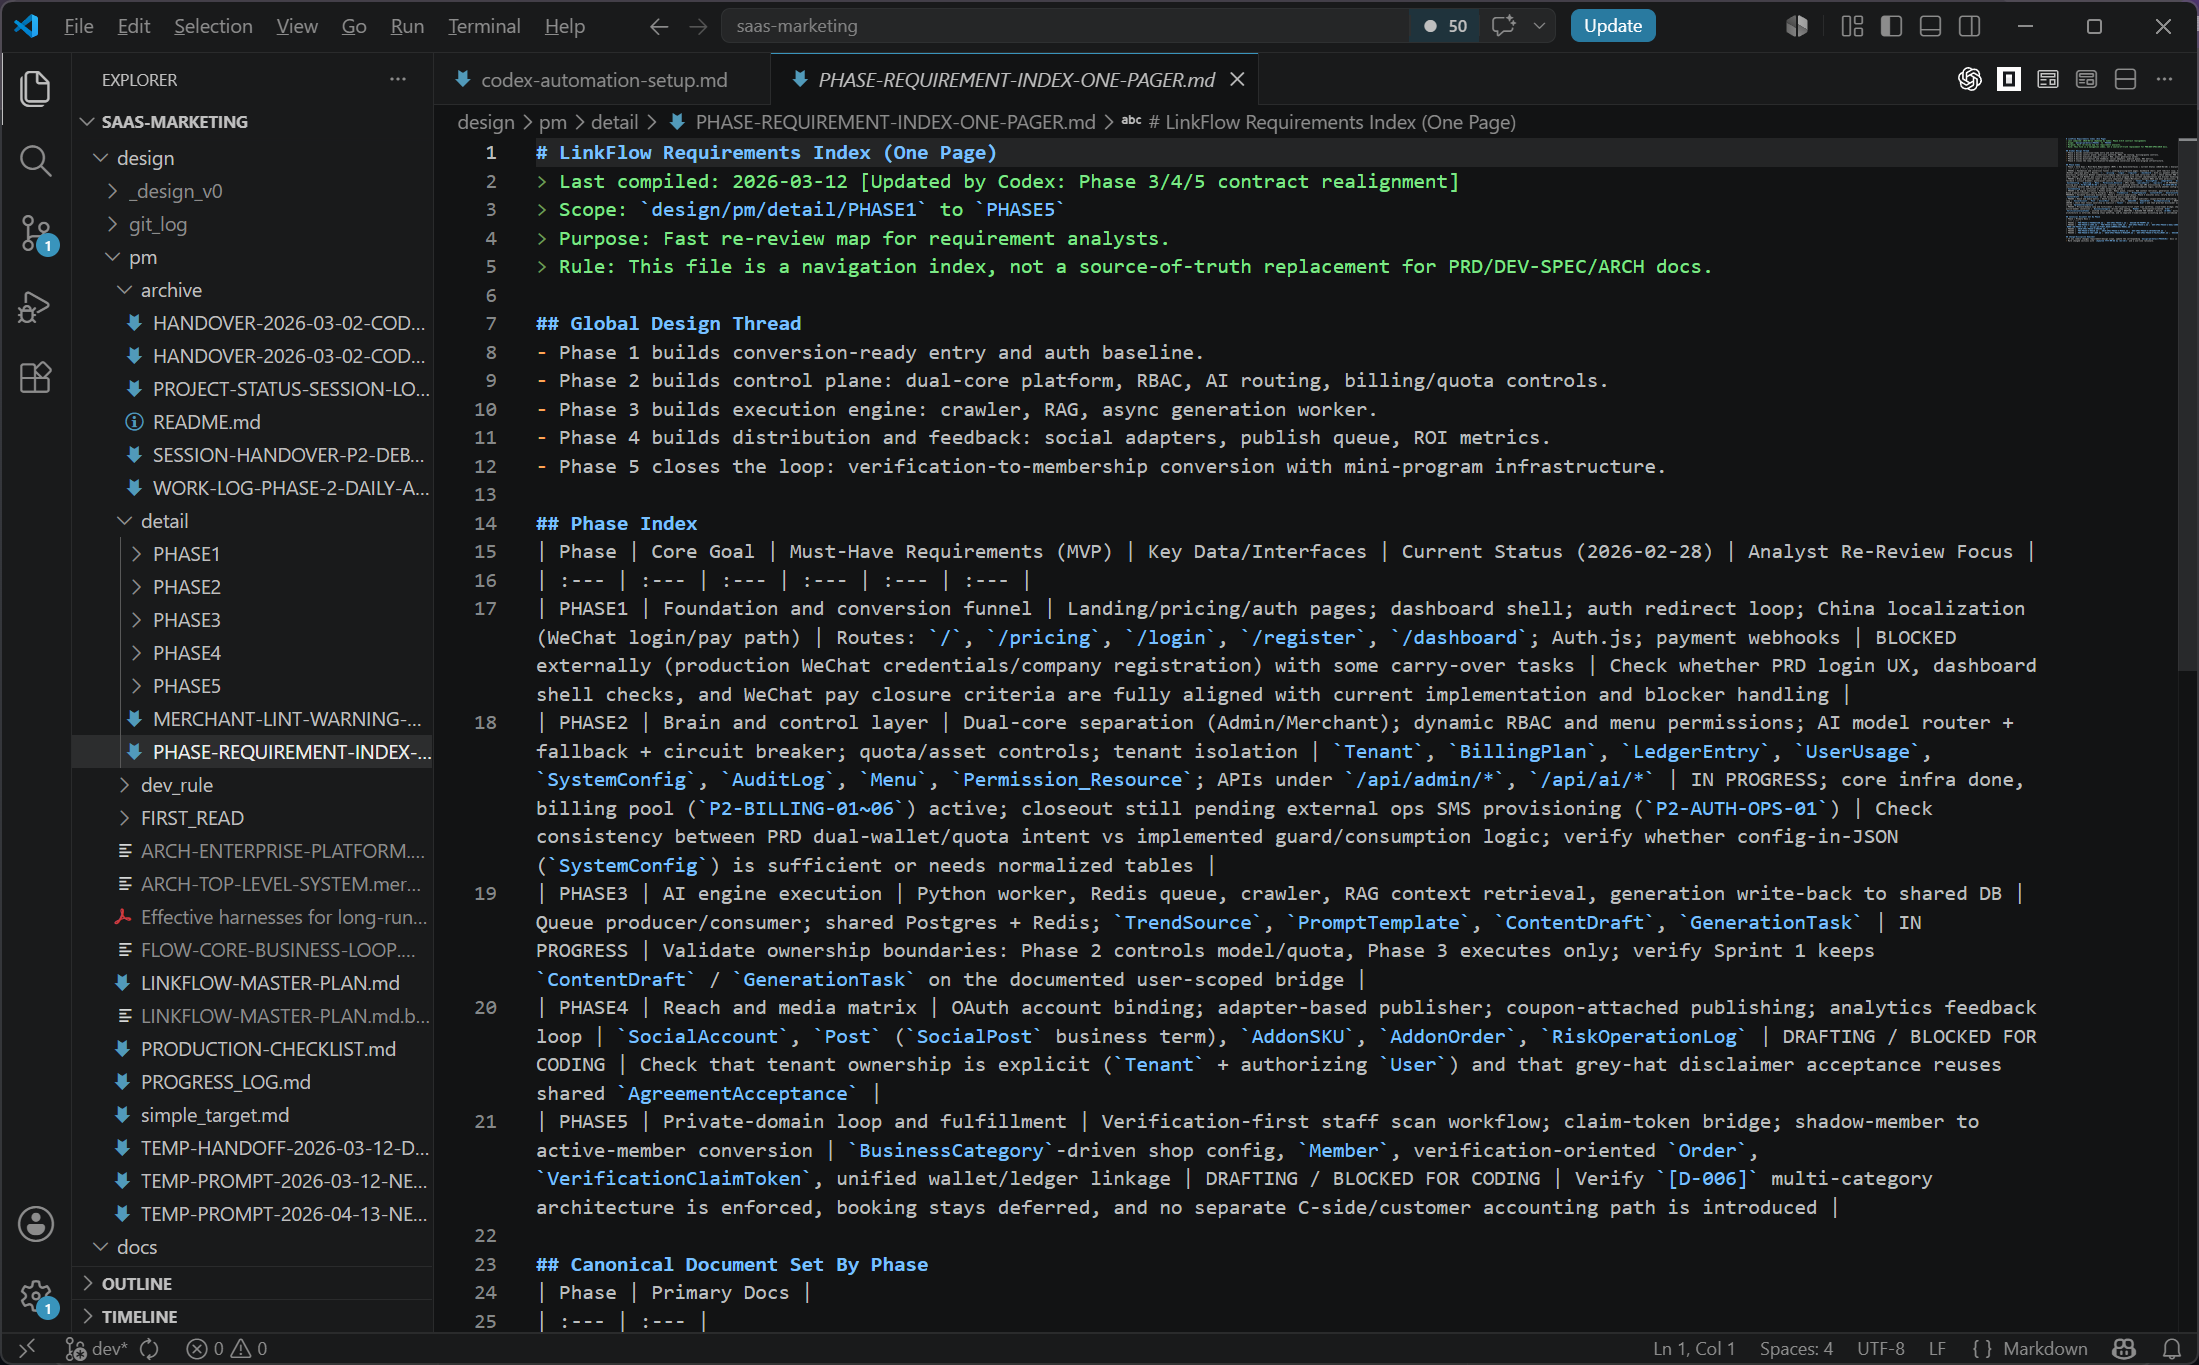The height and width of the screenshot is (1365, 2199).
Task: Open the chat icon in title bar
Action: [x=1503, y=26]
